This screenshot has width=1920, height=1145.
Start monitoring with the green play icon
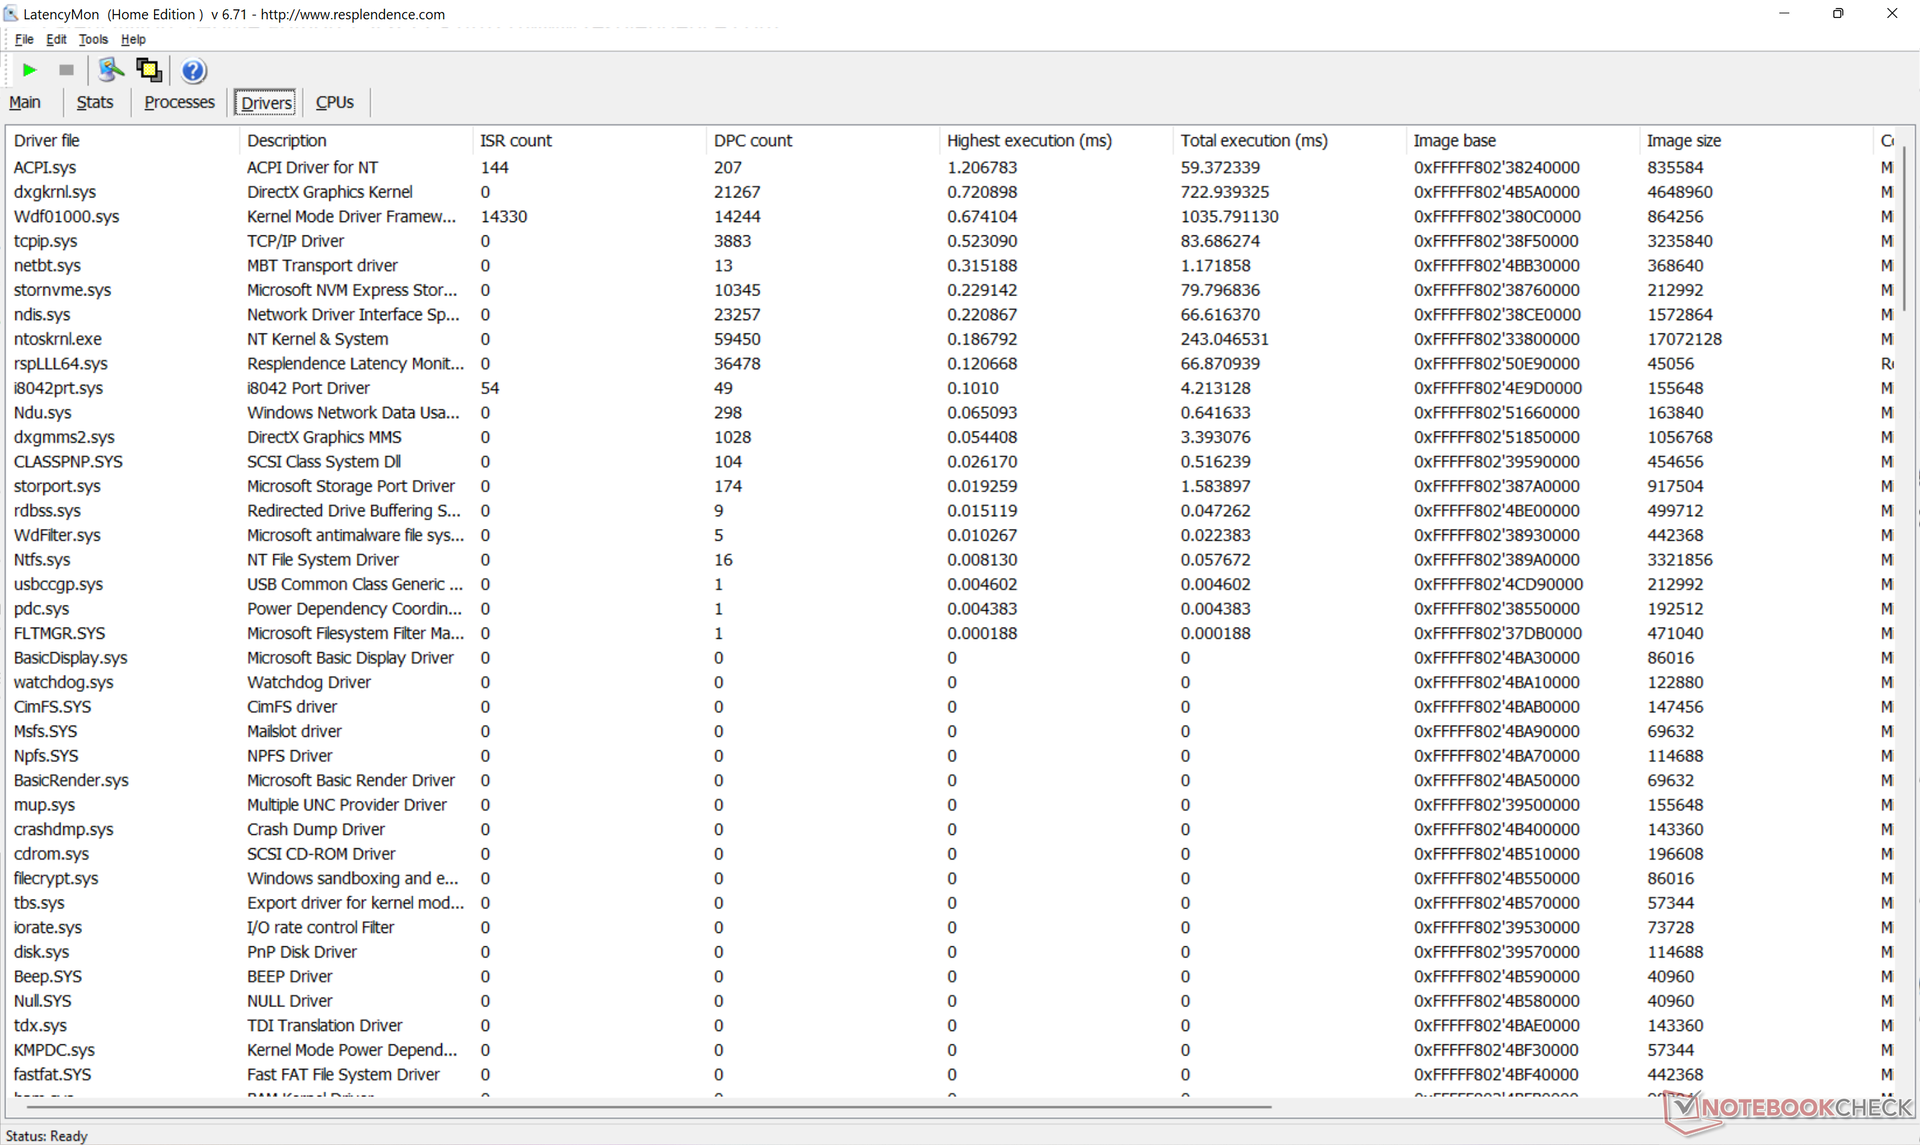pyautogui.click(x=30, y=70)
